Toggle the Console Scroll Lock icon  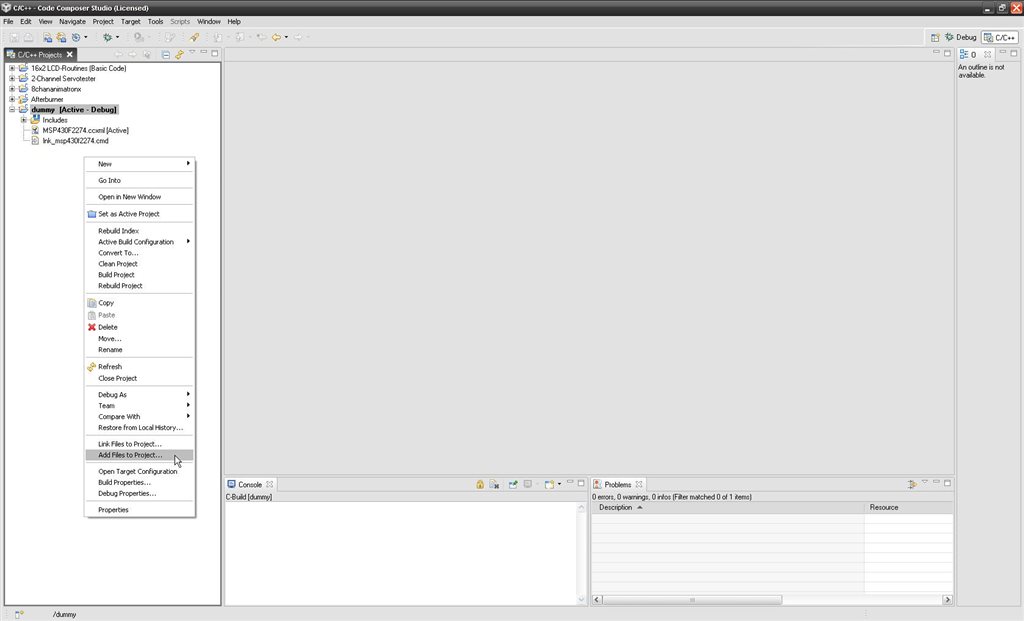(x=480, y=485)
